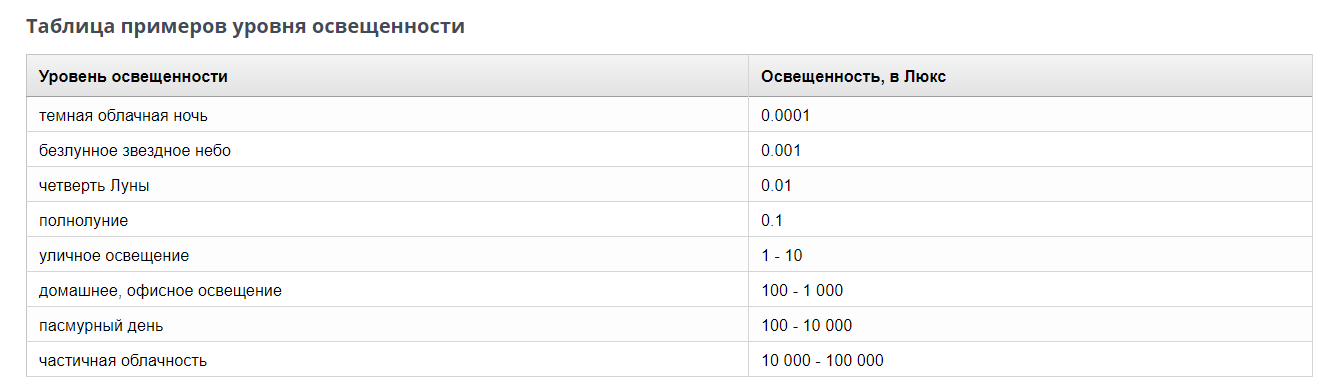
Task: Click the 'пасмурный день' cell
Action: pos(388,325)
